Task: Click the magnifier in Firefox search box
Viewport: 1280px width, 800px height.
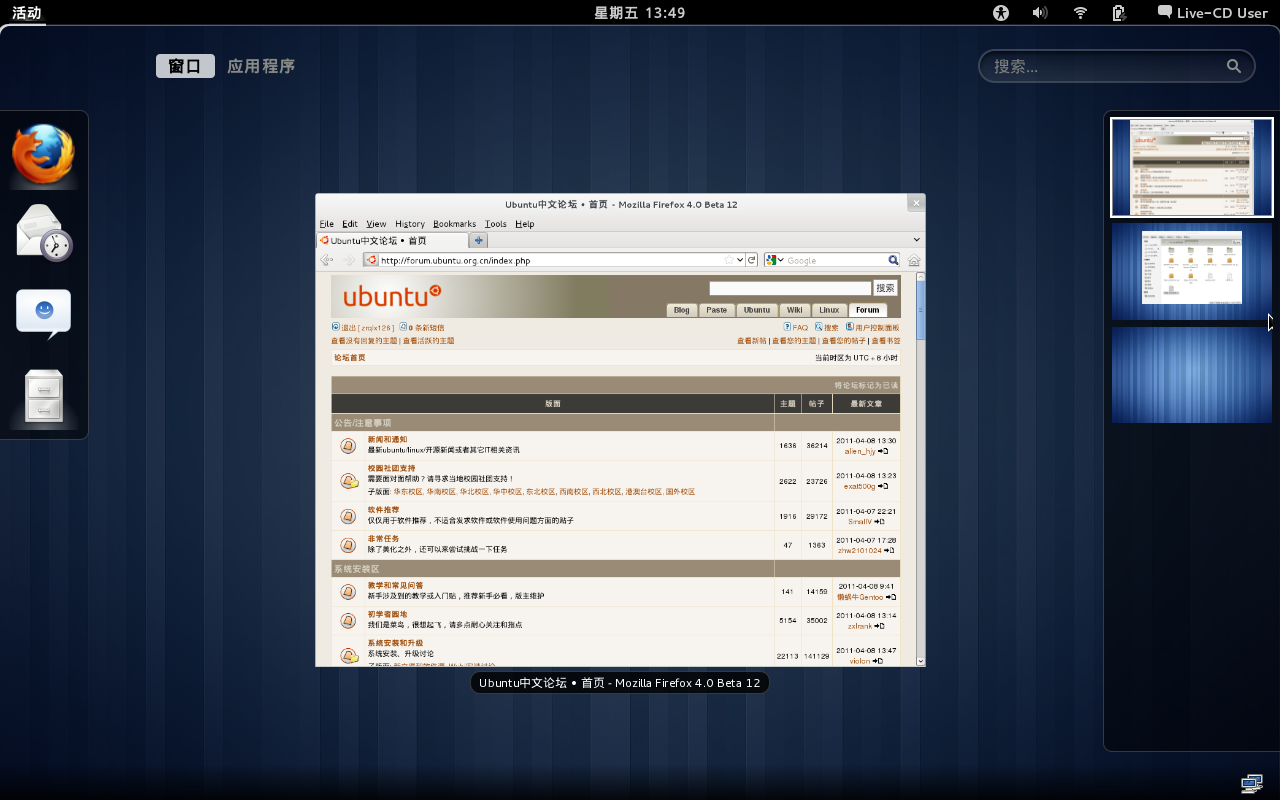Action: pyautogui.click(x=894, y=260)
